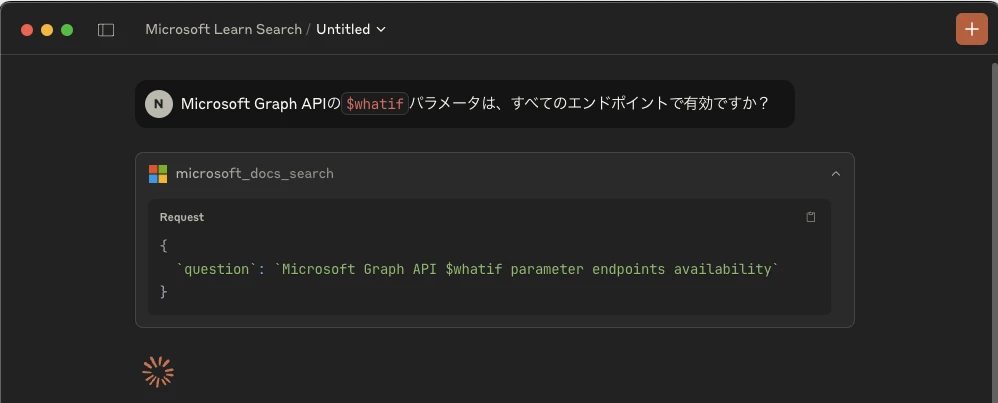Click the Microsoft logo beside microsoft_docs_search

[x=158, y=174]
